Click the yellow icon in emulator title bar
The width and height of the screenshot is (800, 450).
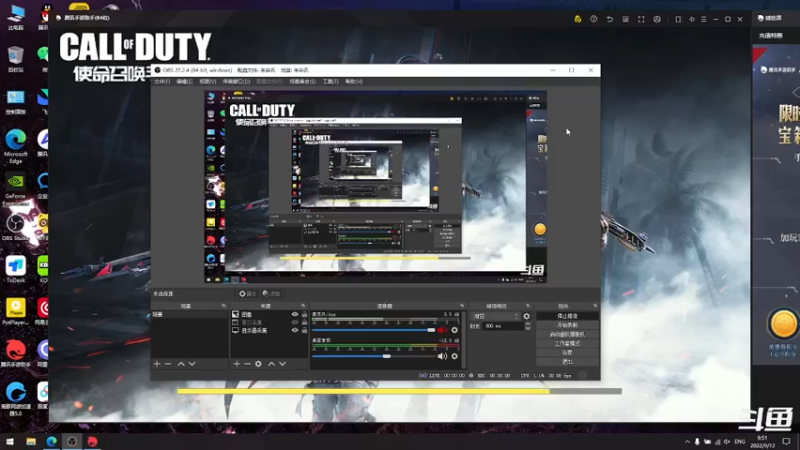pyautogui.click(x=578, y=19)
